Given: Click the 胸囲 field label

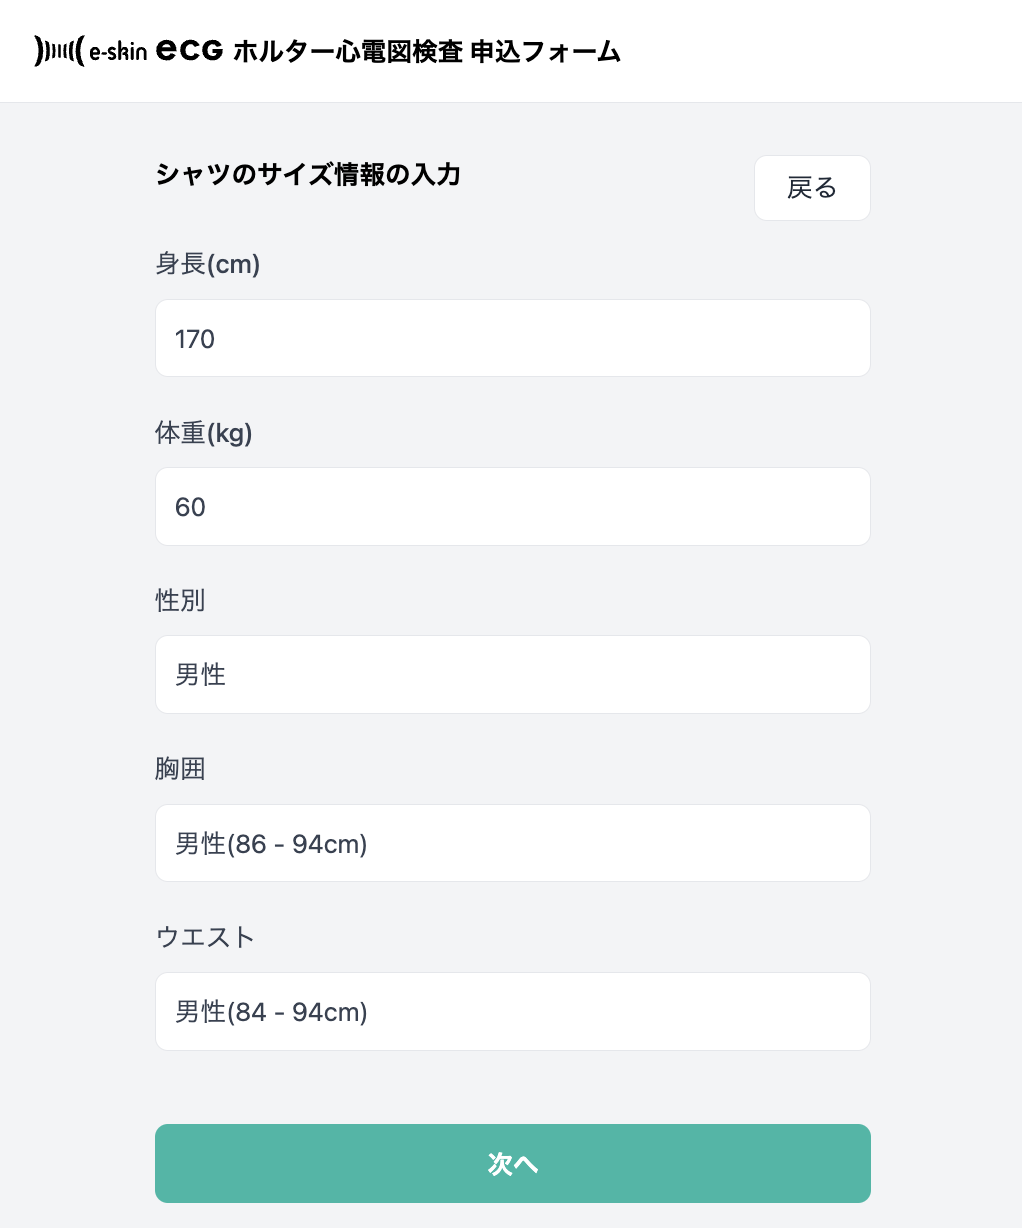Looking at the screenshot, I should (x=180, y=769).
